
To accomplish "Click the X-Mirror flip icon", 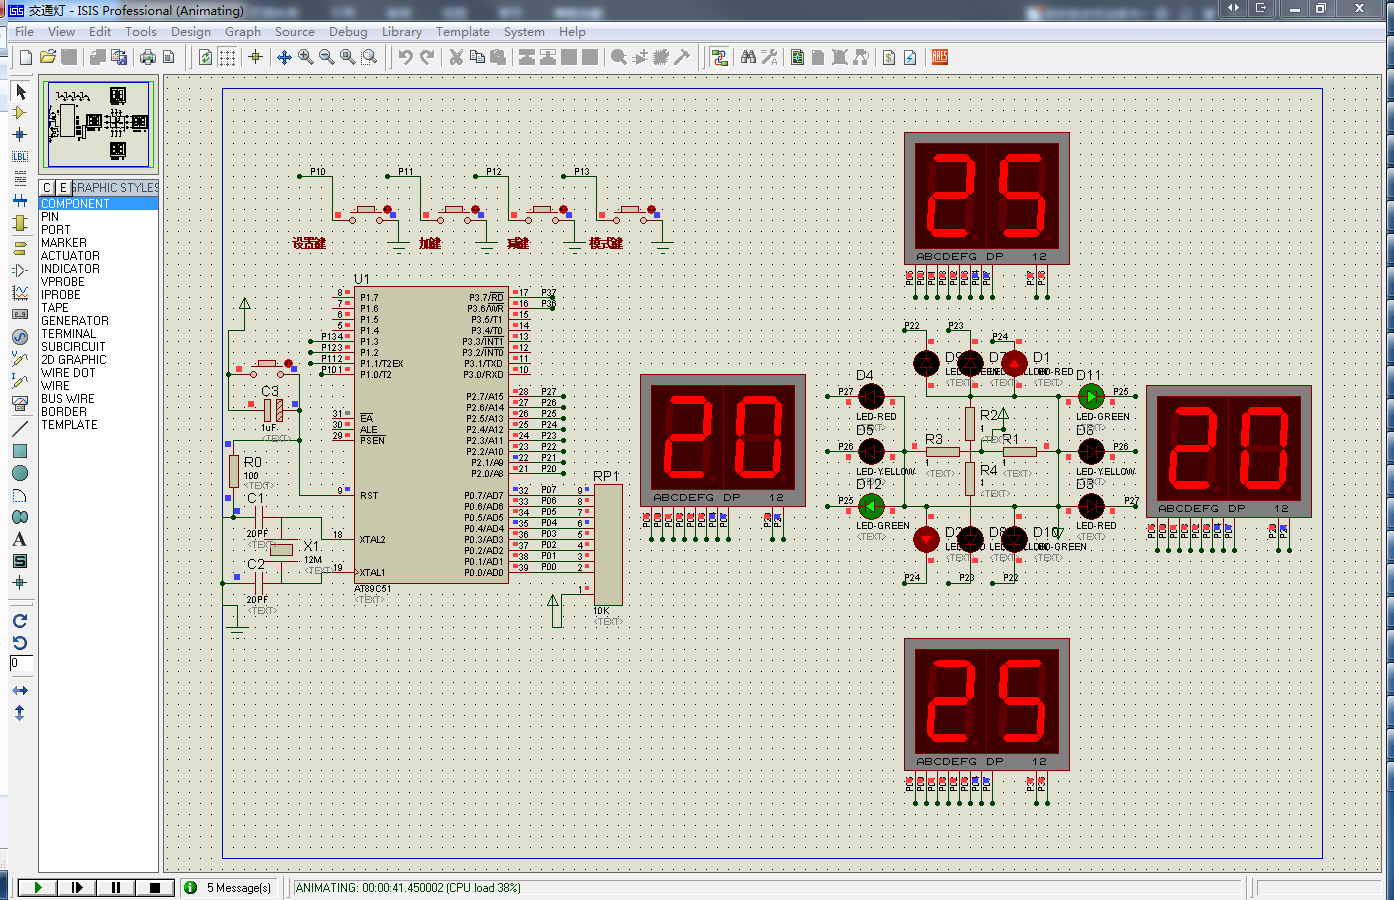I will point(20,691).
